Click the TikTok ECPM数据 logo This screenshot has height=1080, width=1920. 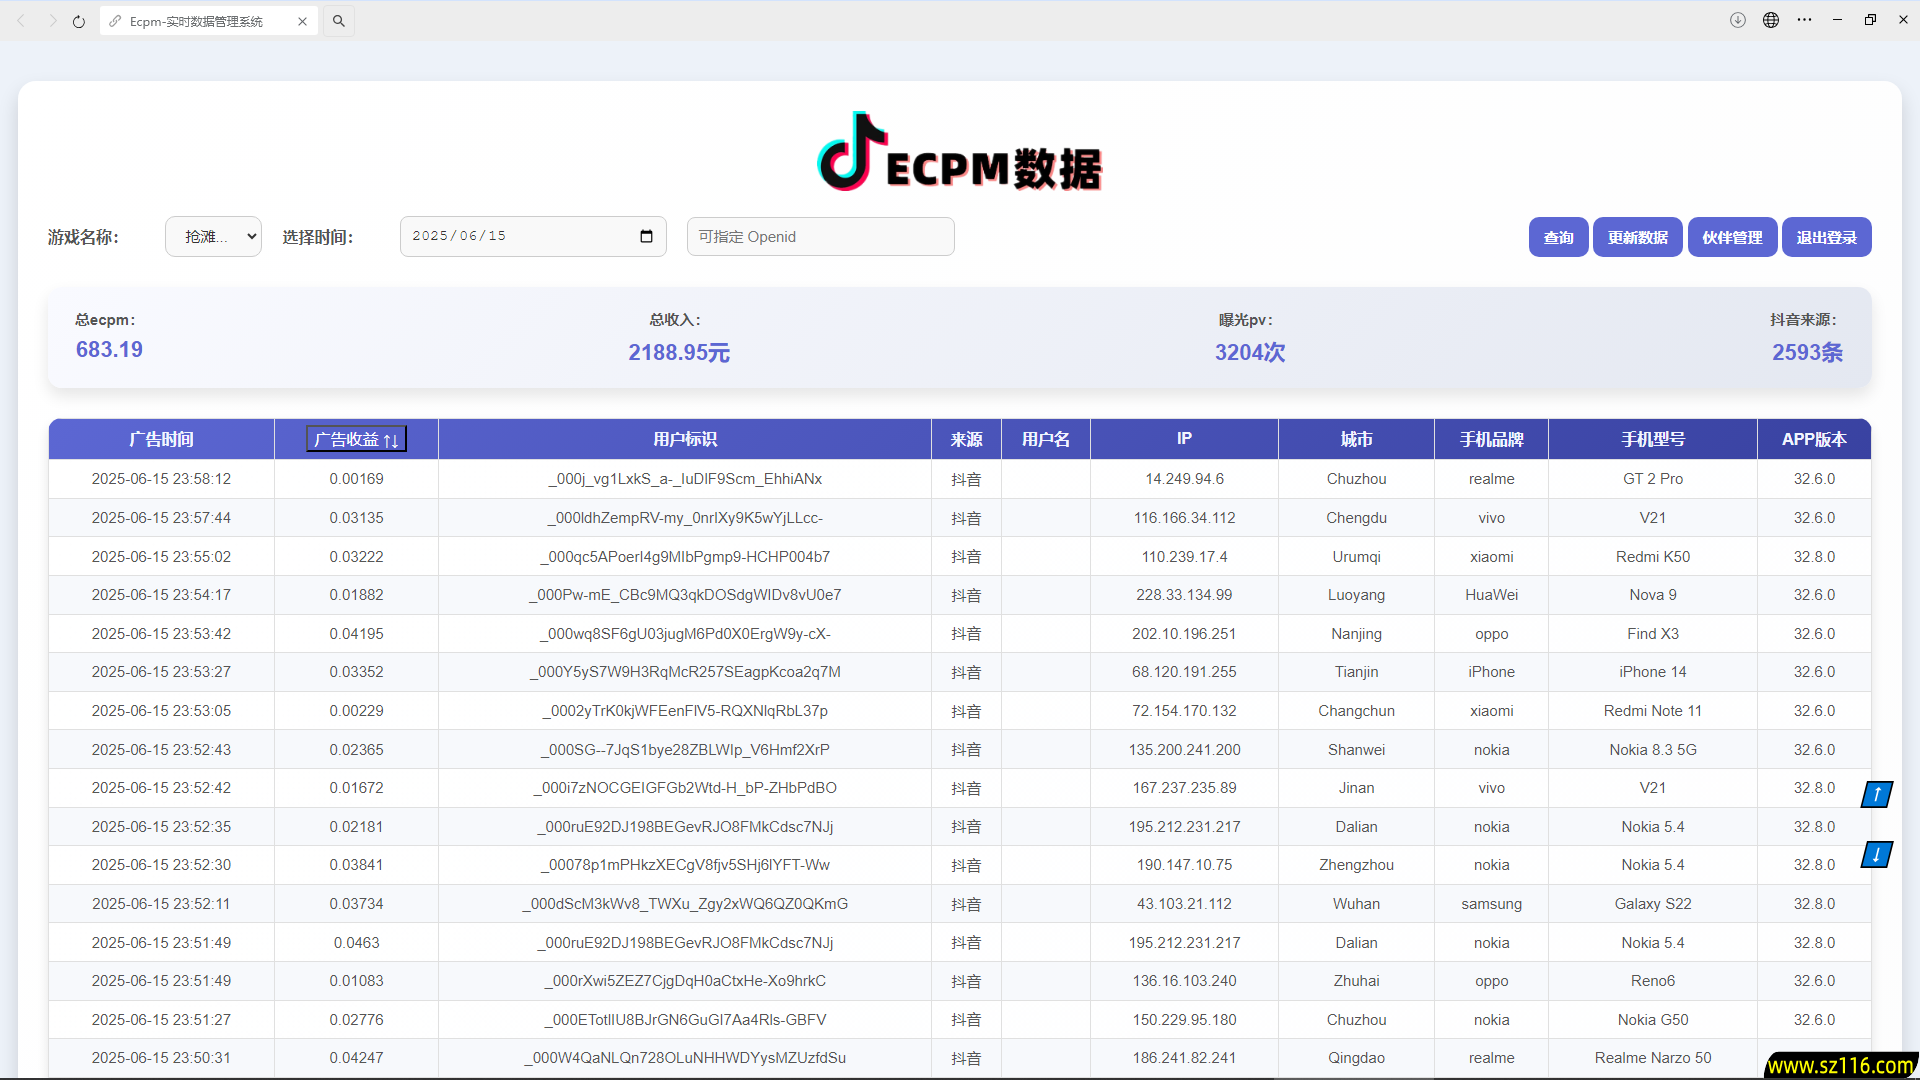[x=959, y=152]
